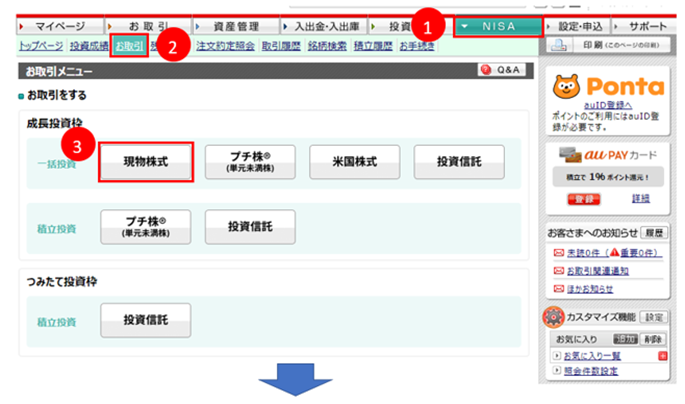The image size is (685, 404).
Task: Click the 印刷 print page button
Action: (609, 45)
